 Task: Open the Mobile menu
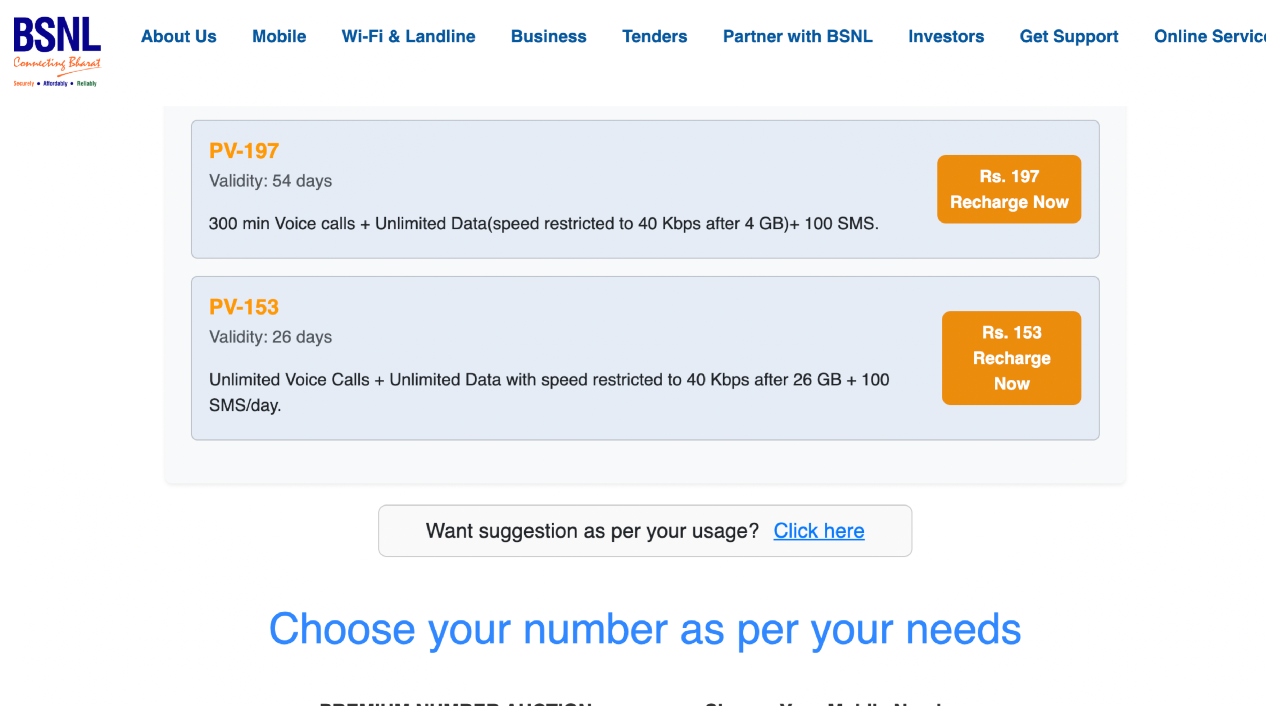[279, 36]
